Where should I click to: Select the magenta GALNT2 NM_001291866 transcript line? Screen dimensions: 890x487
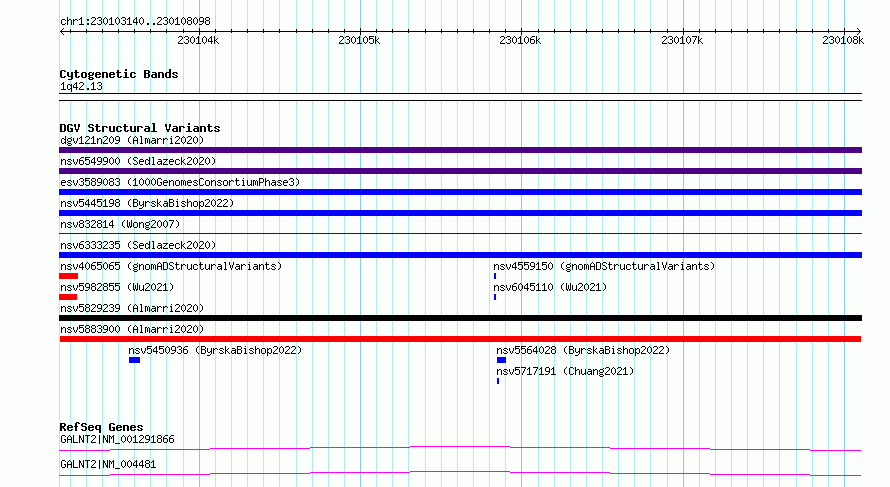[x=460, y=448]
